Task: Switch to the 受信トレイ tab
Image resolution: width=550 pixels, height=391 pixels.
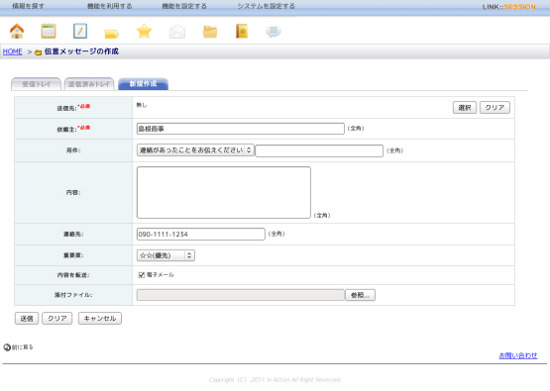Action: coord(36,84)
